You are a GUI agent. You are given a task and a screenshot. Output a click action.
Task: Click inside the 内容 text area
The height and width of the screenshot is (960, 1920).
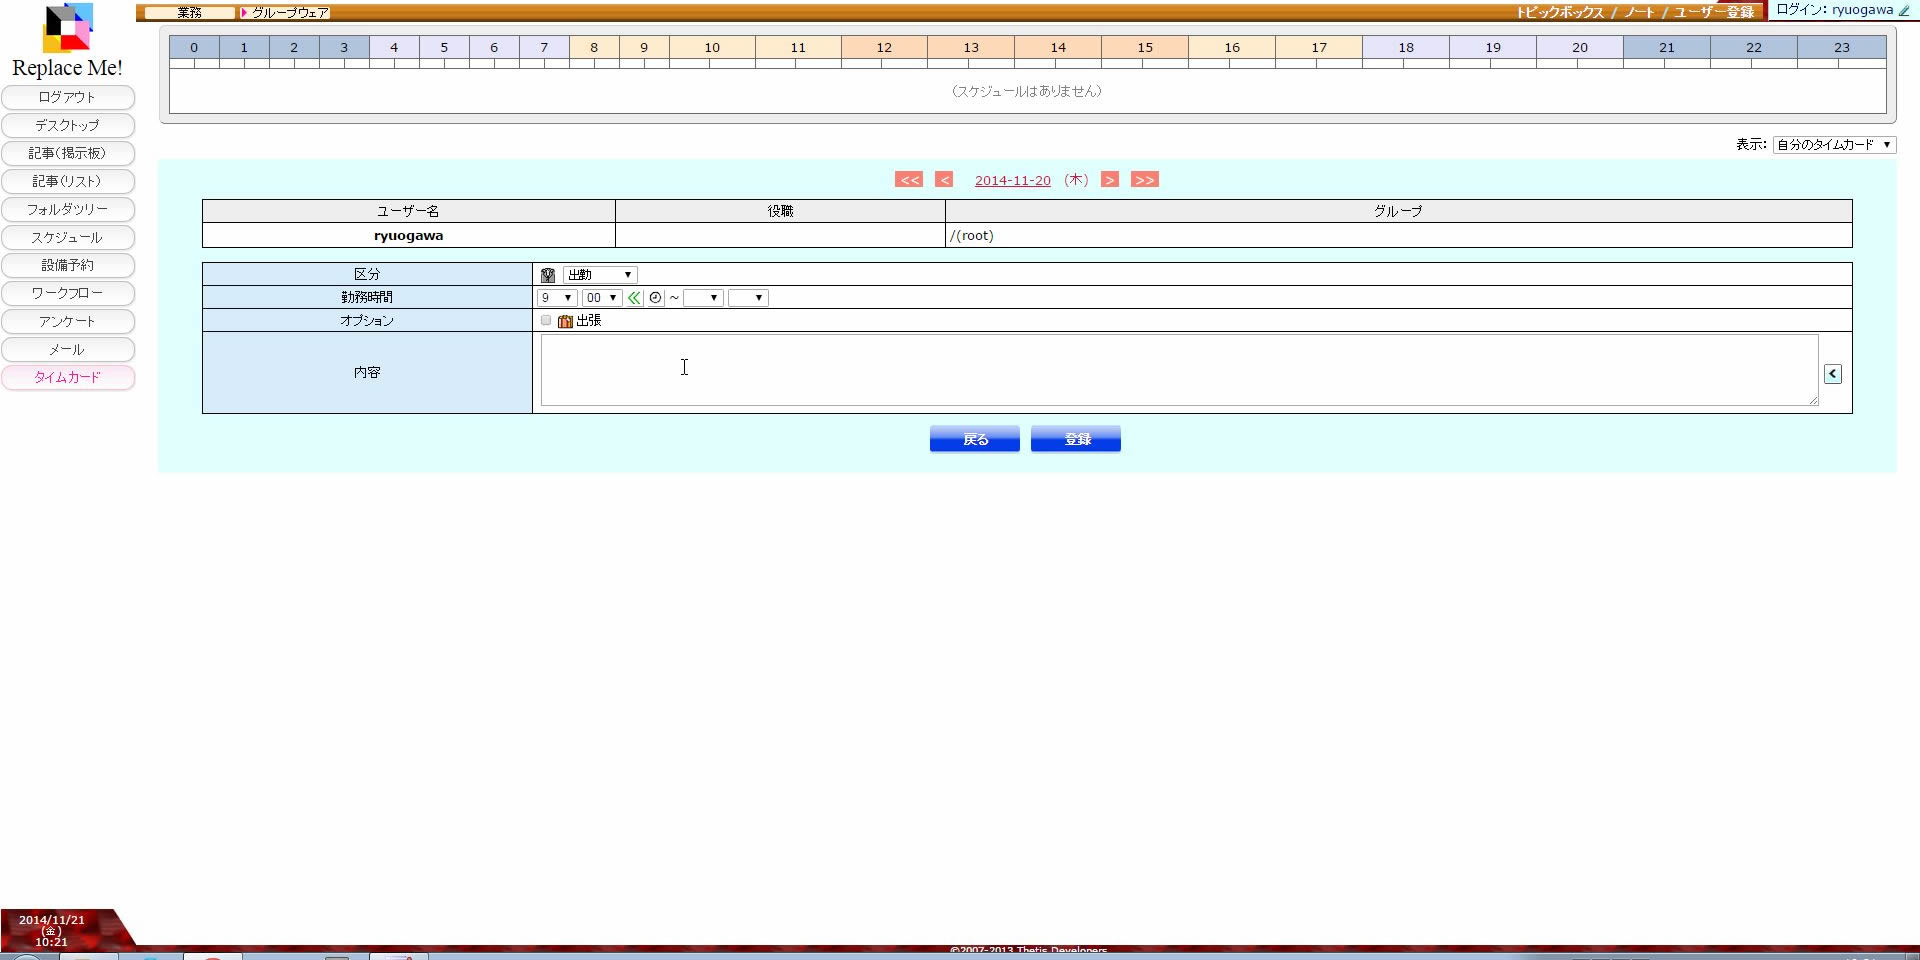(1179, 370)
